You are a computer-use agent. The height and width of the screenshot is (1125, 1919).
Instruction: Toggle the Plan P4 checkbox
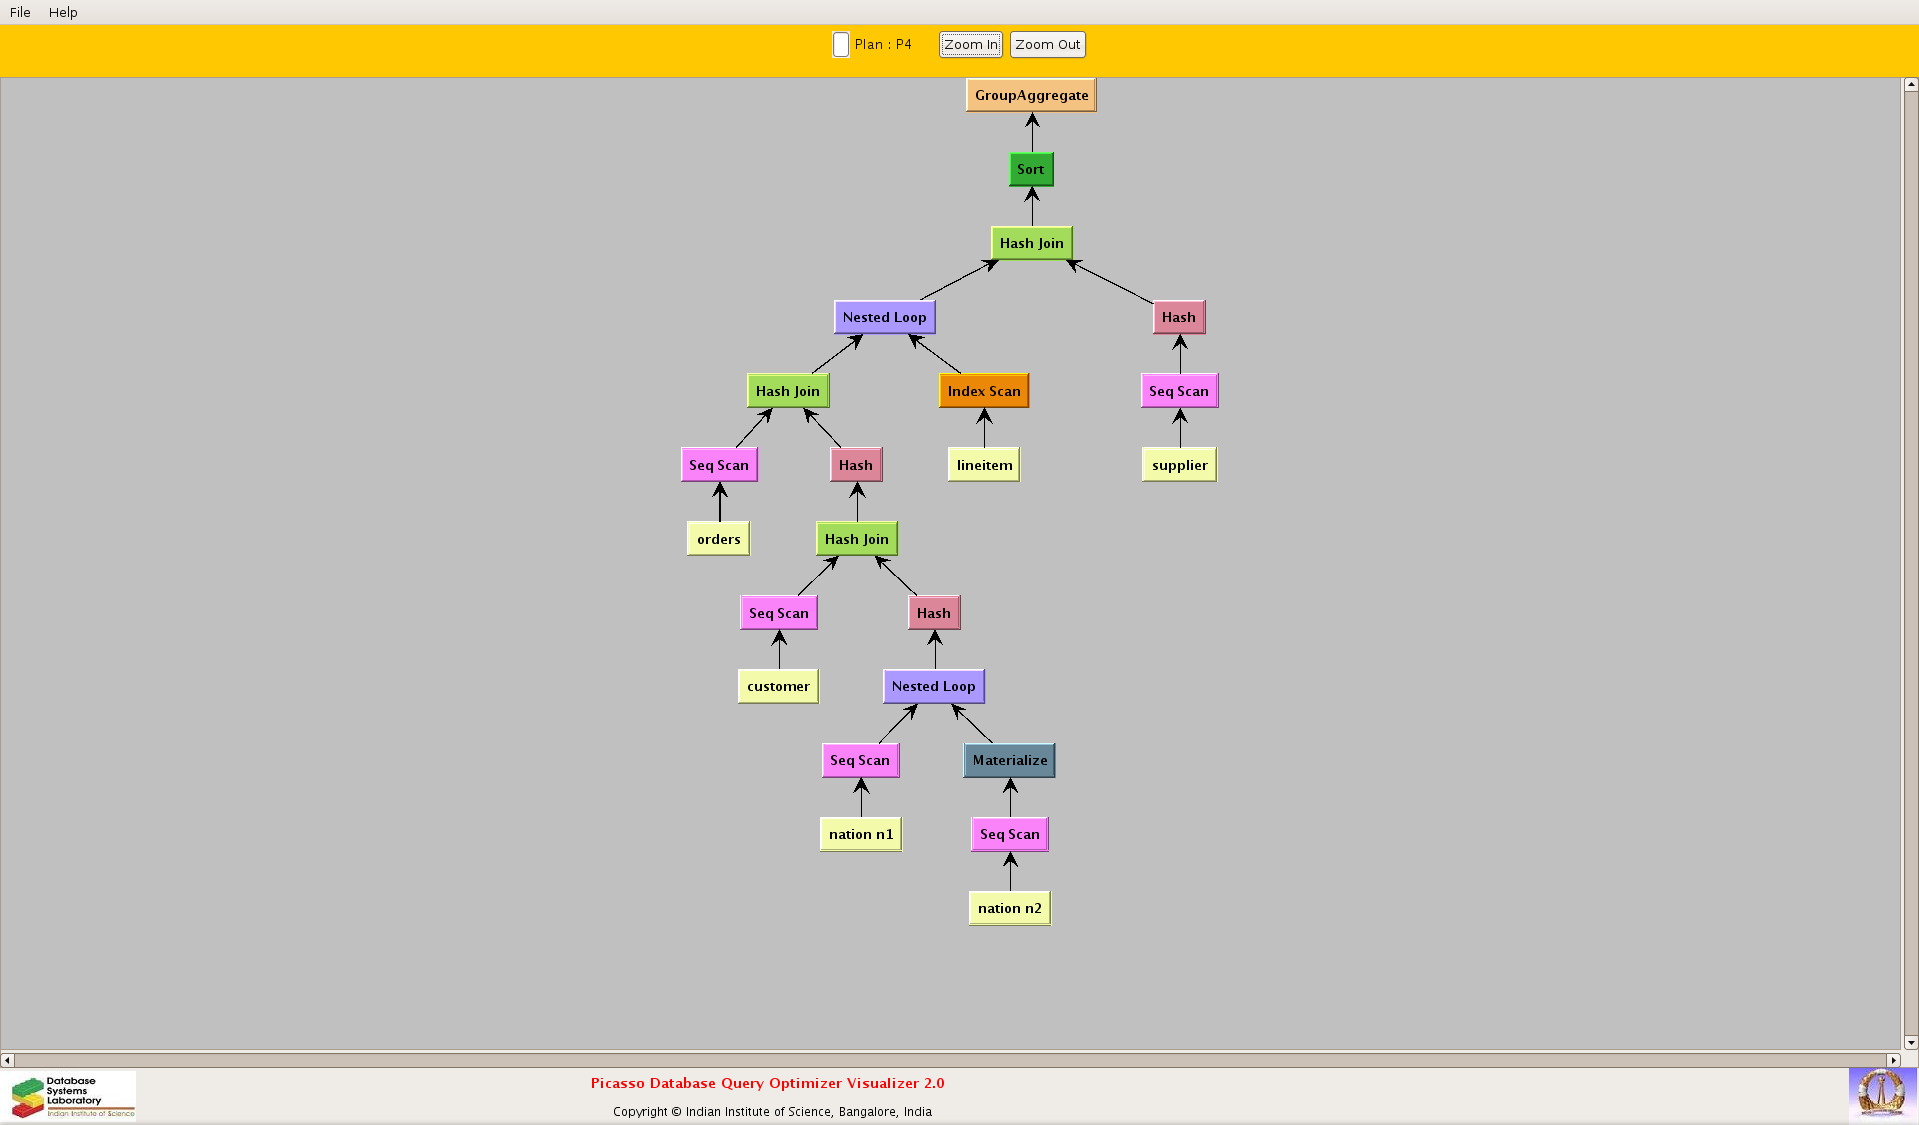[841, 45]
